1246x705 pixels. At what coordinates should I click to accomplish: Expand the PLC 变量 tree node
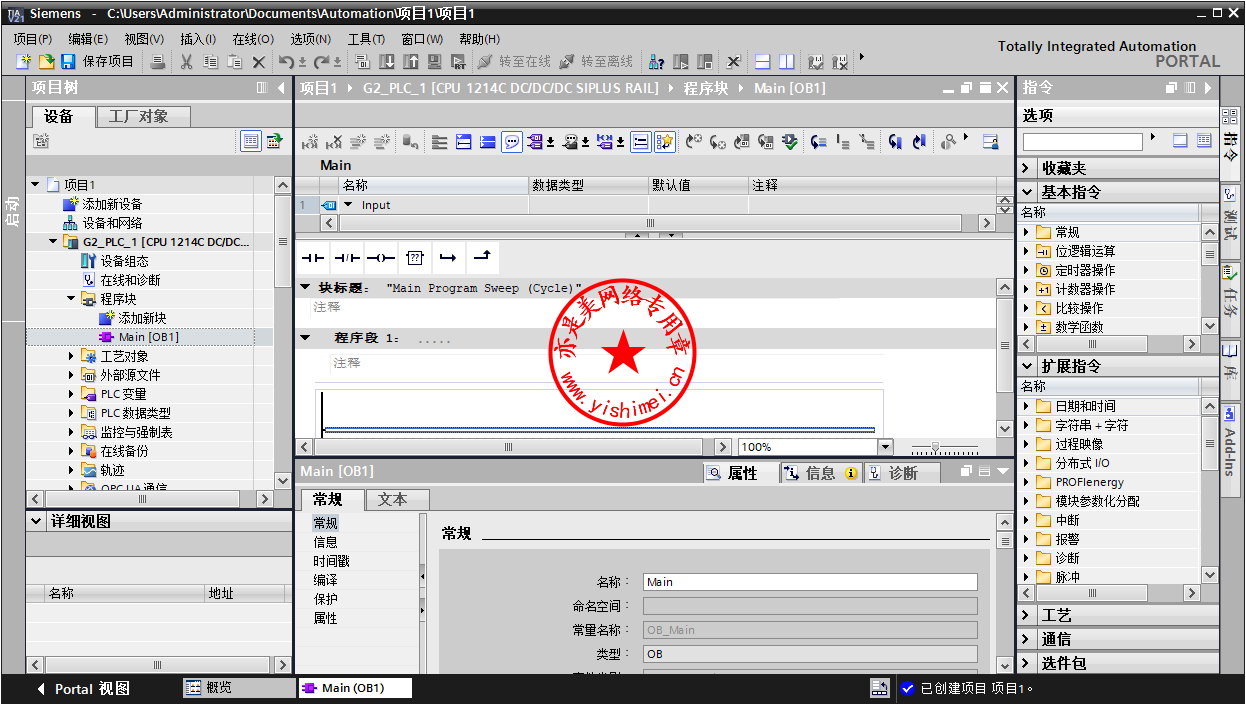71,394
